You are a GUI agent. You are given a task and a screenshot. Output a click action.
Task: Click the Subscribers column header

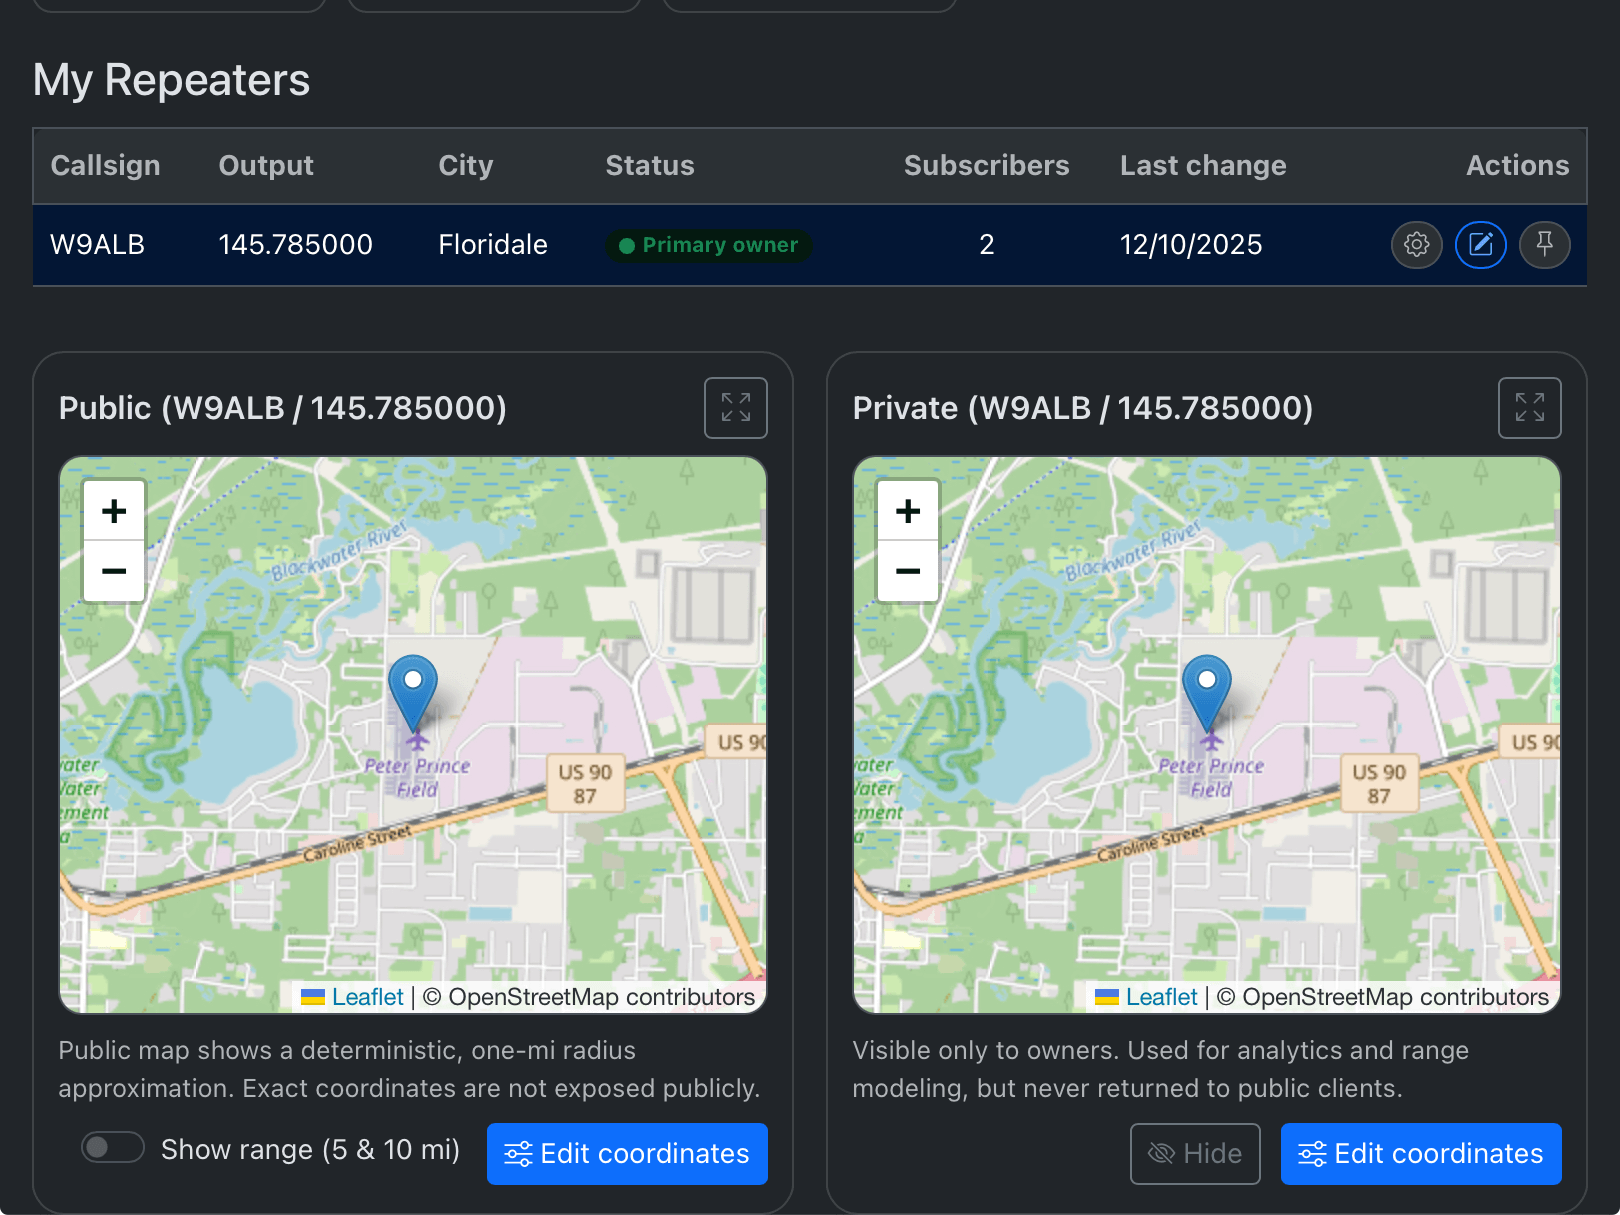[x=986, y=166]
